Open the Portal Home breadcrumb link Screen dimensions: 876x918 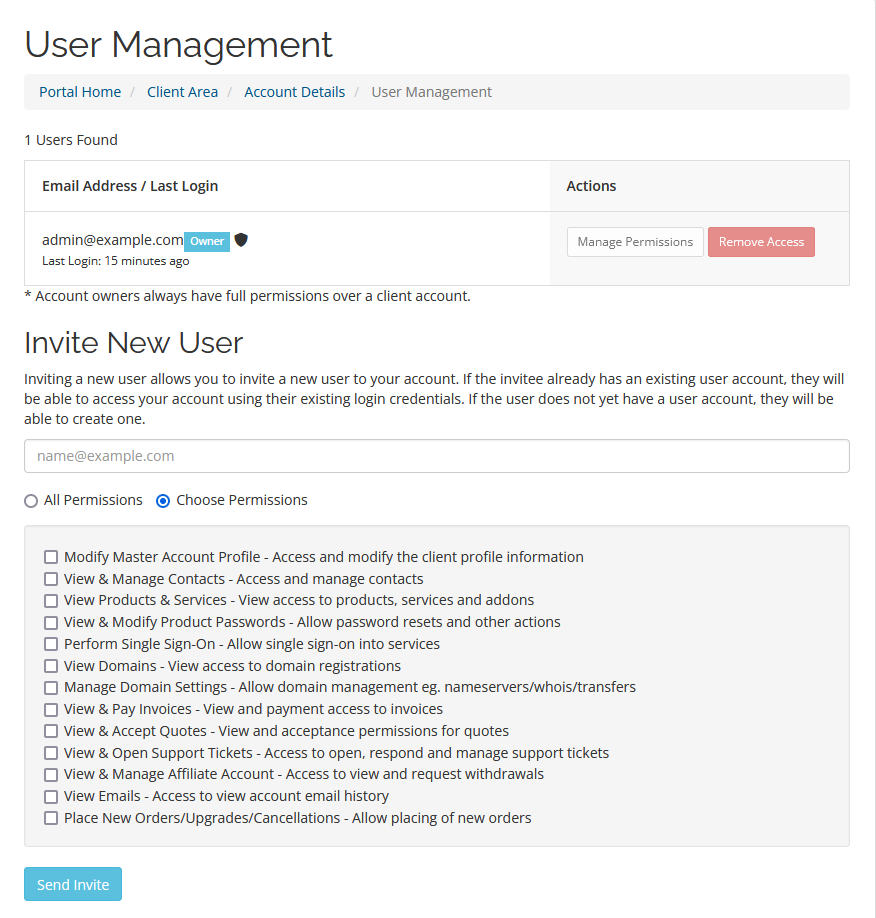(79, 91)
